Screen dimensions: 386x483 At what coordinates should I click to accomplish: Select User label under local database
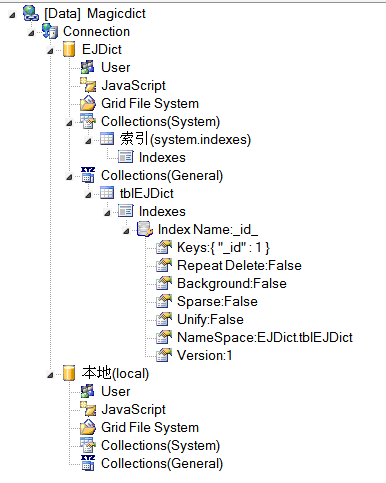115,392
